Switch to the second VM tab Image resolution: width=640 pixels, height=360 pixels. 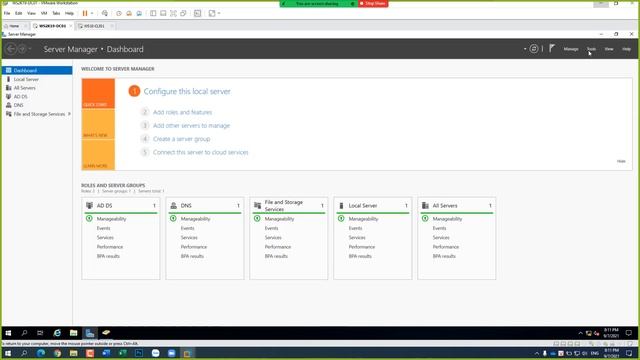pyautogui.click(x=93, y=26)
